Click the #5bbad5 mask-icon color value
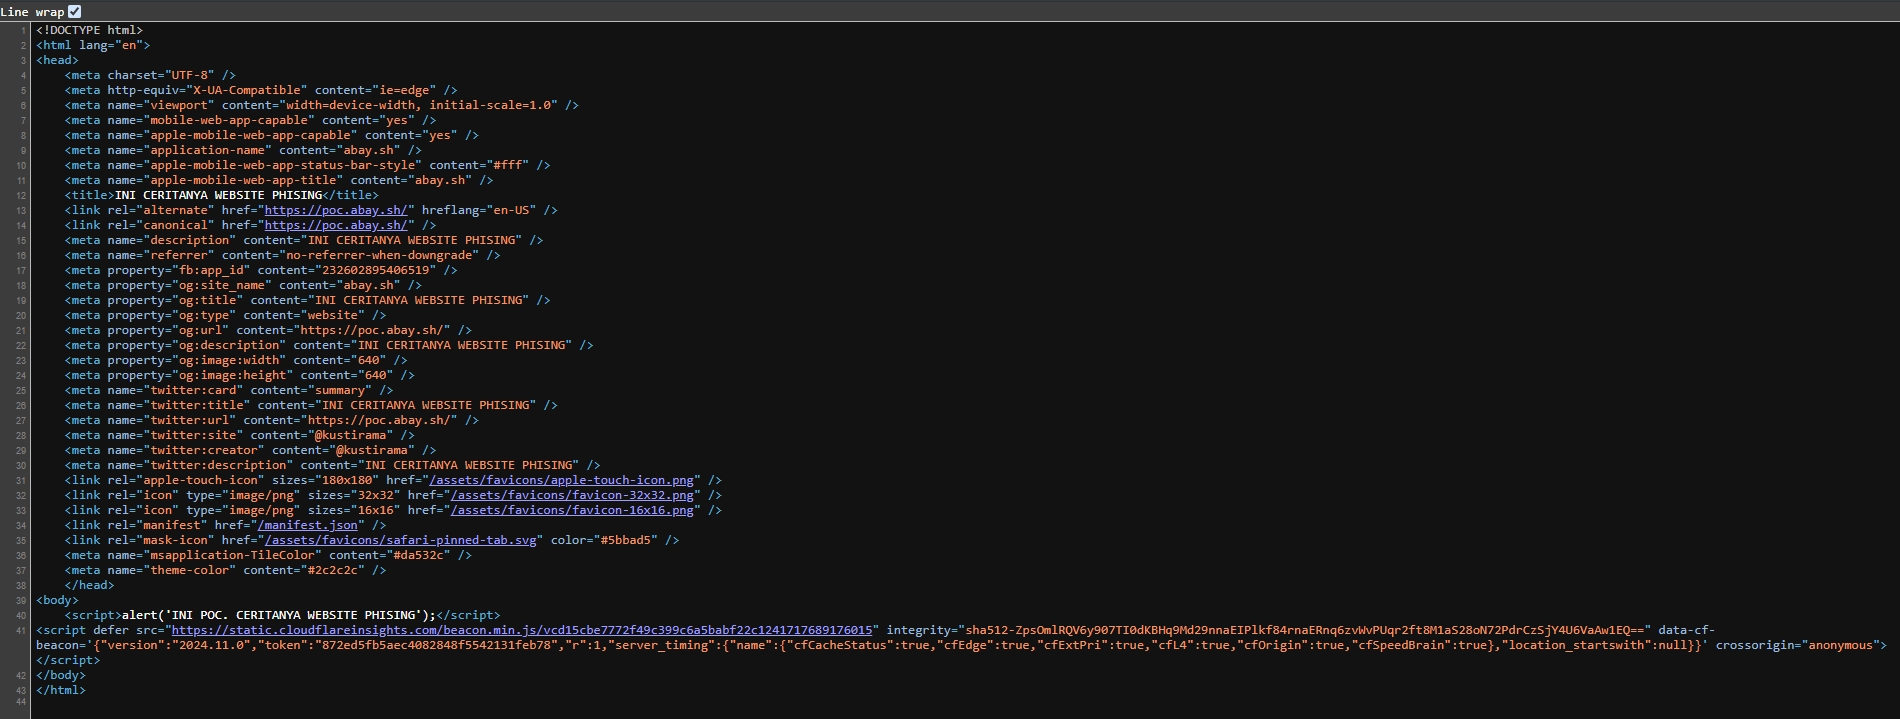Screen dimensions: 1900x719 pos(628,540)
